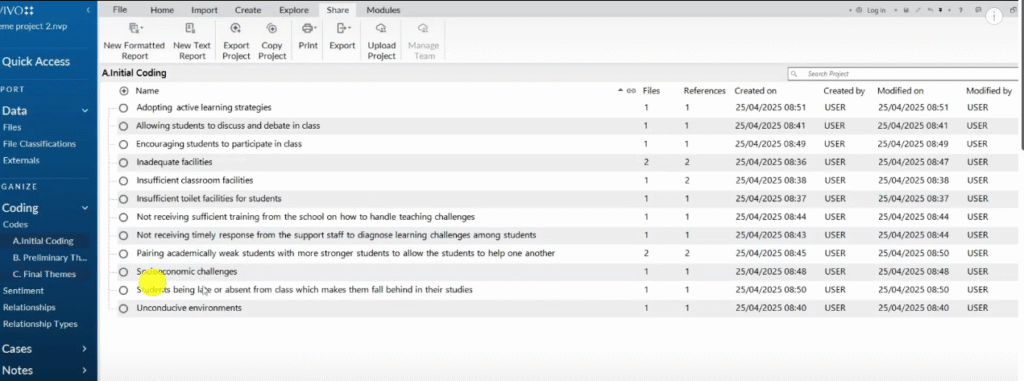
Task: Sort by the Modified on column header
Action: pos(900,91)
